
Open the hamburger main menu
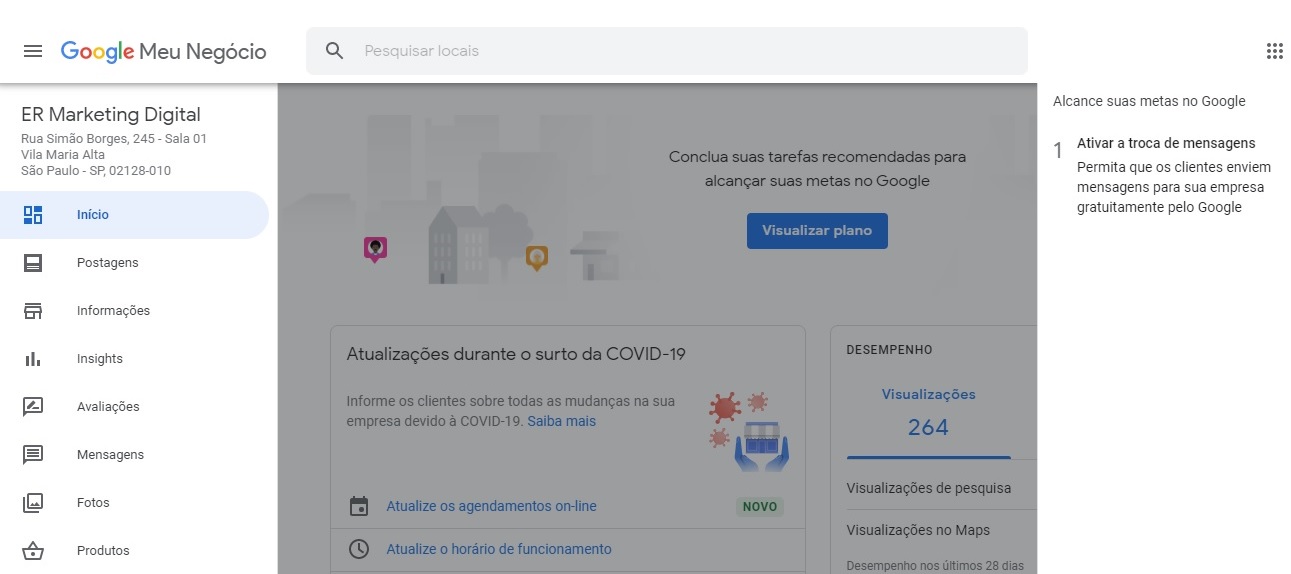(x=33, y=51)
